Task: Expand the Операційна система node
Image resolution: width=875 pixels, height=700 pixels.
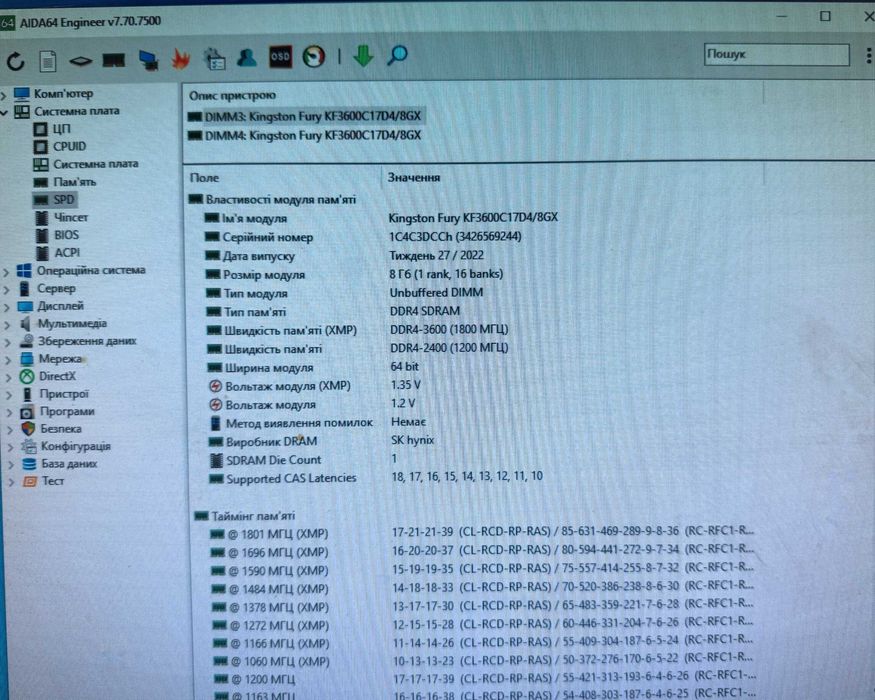Action: [x=6, y=272]
